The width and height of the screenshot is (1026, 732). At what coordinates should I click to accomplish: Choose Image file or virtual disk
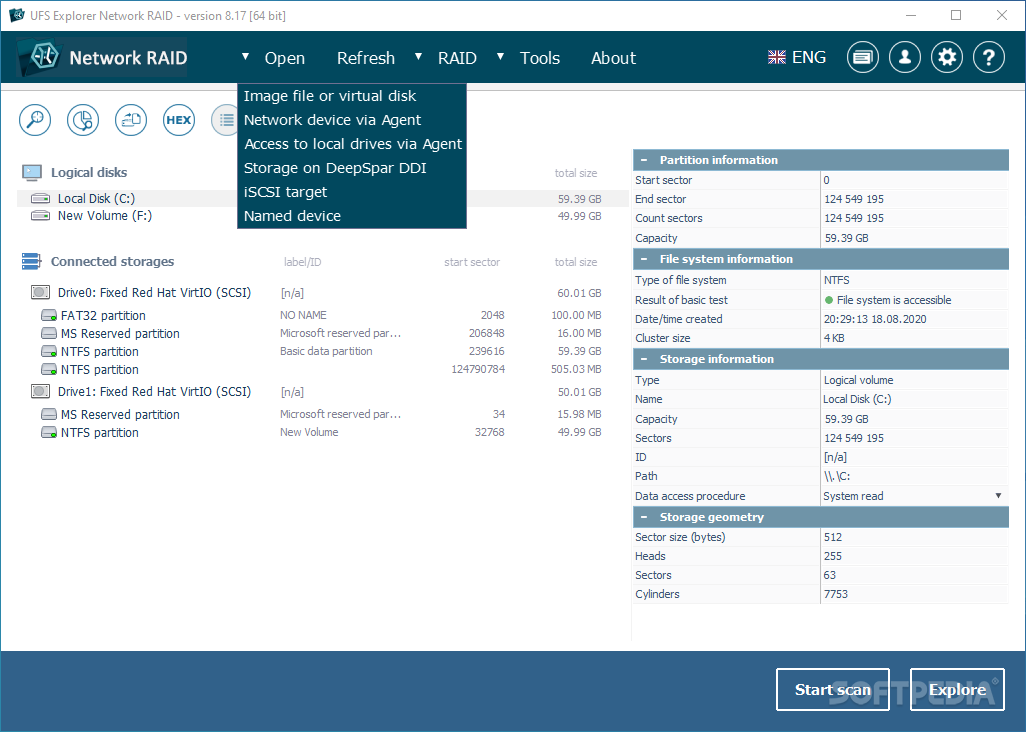[x=352, y=96]
